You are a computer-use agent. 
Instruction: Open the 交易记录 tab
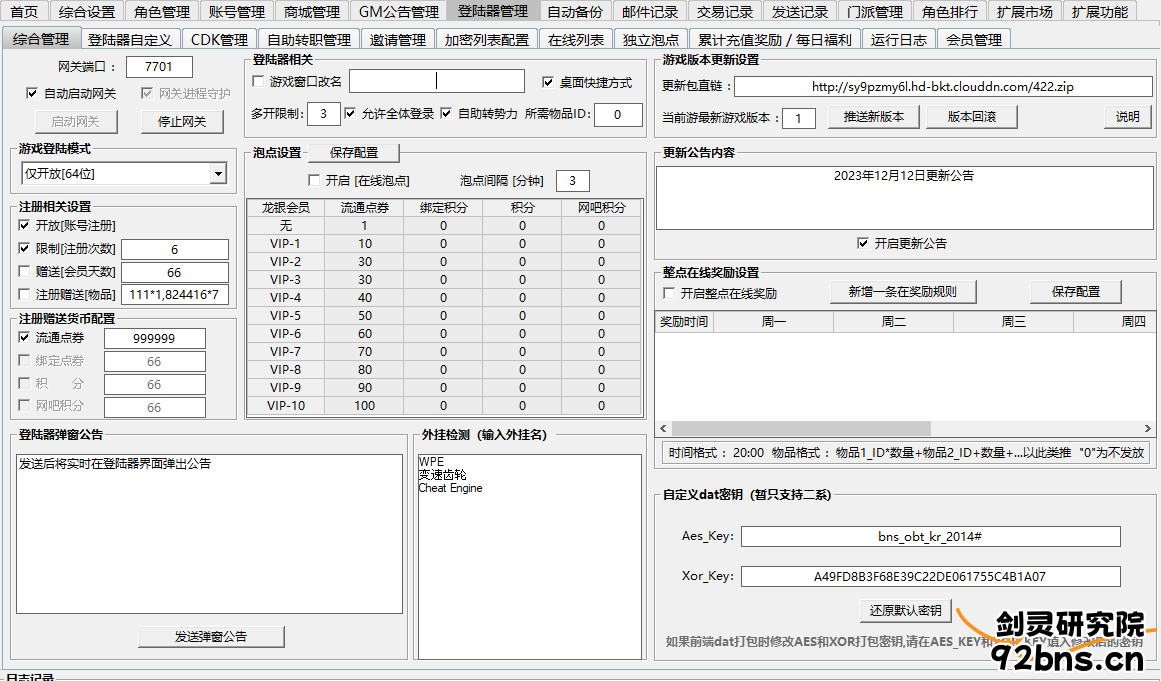pyautogui.click(x=725, y=12)
